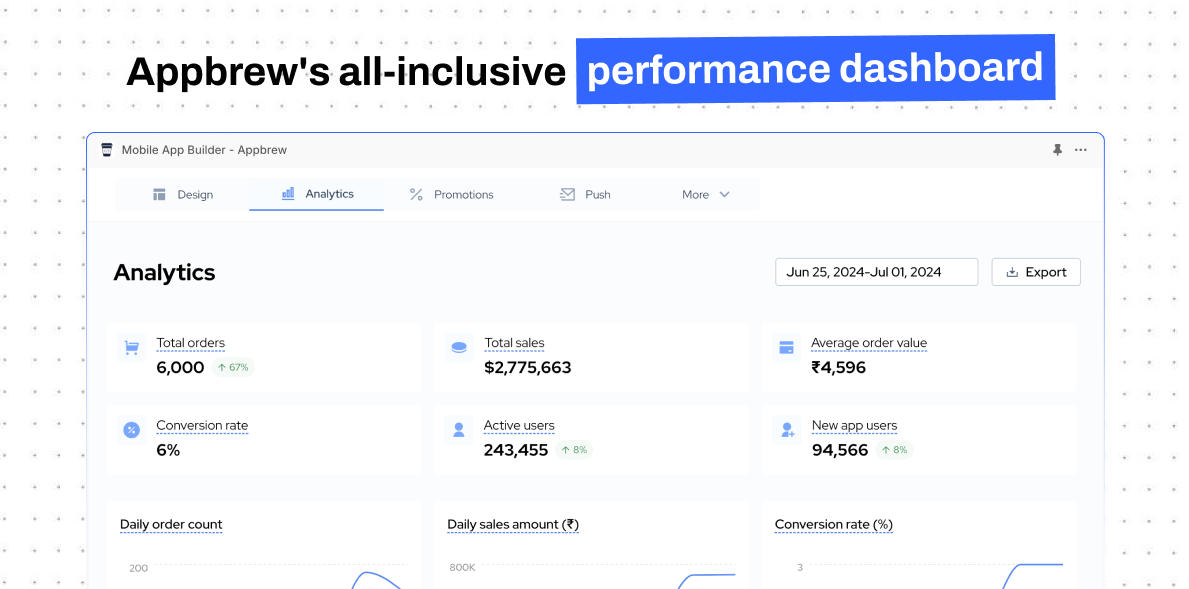This screenshot has height=589, width=1189.
Task: Click the 8% badge beside Active users
Action: 573,450
